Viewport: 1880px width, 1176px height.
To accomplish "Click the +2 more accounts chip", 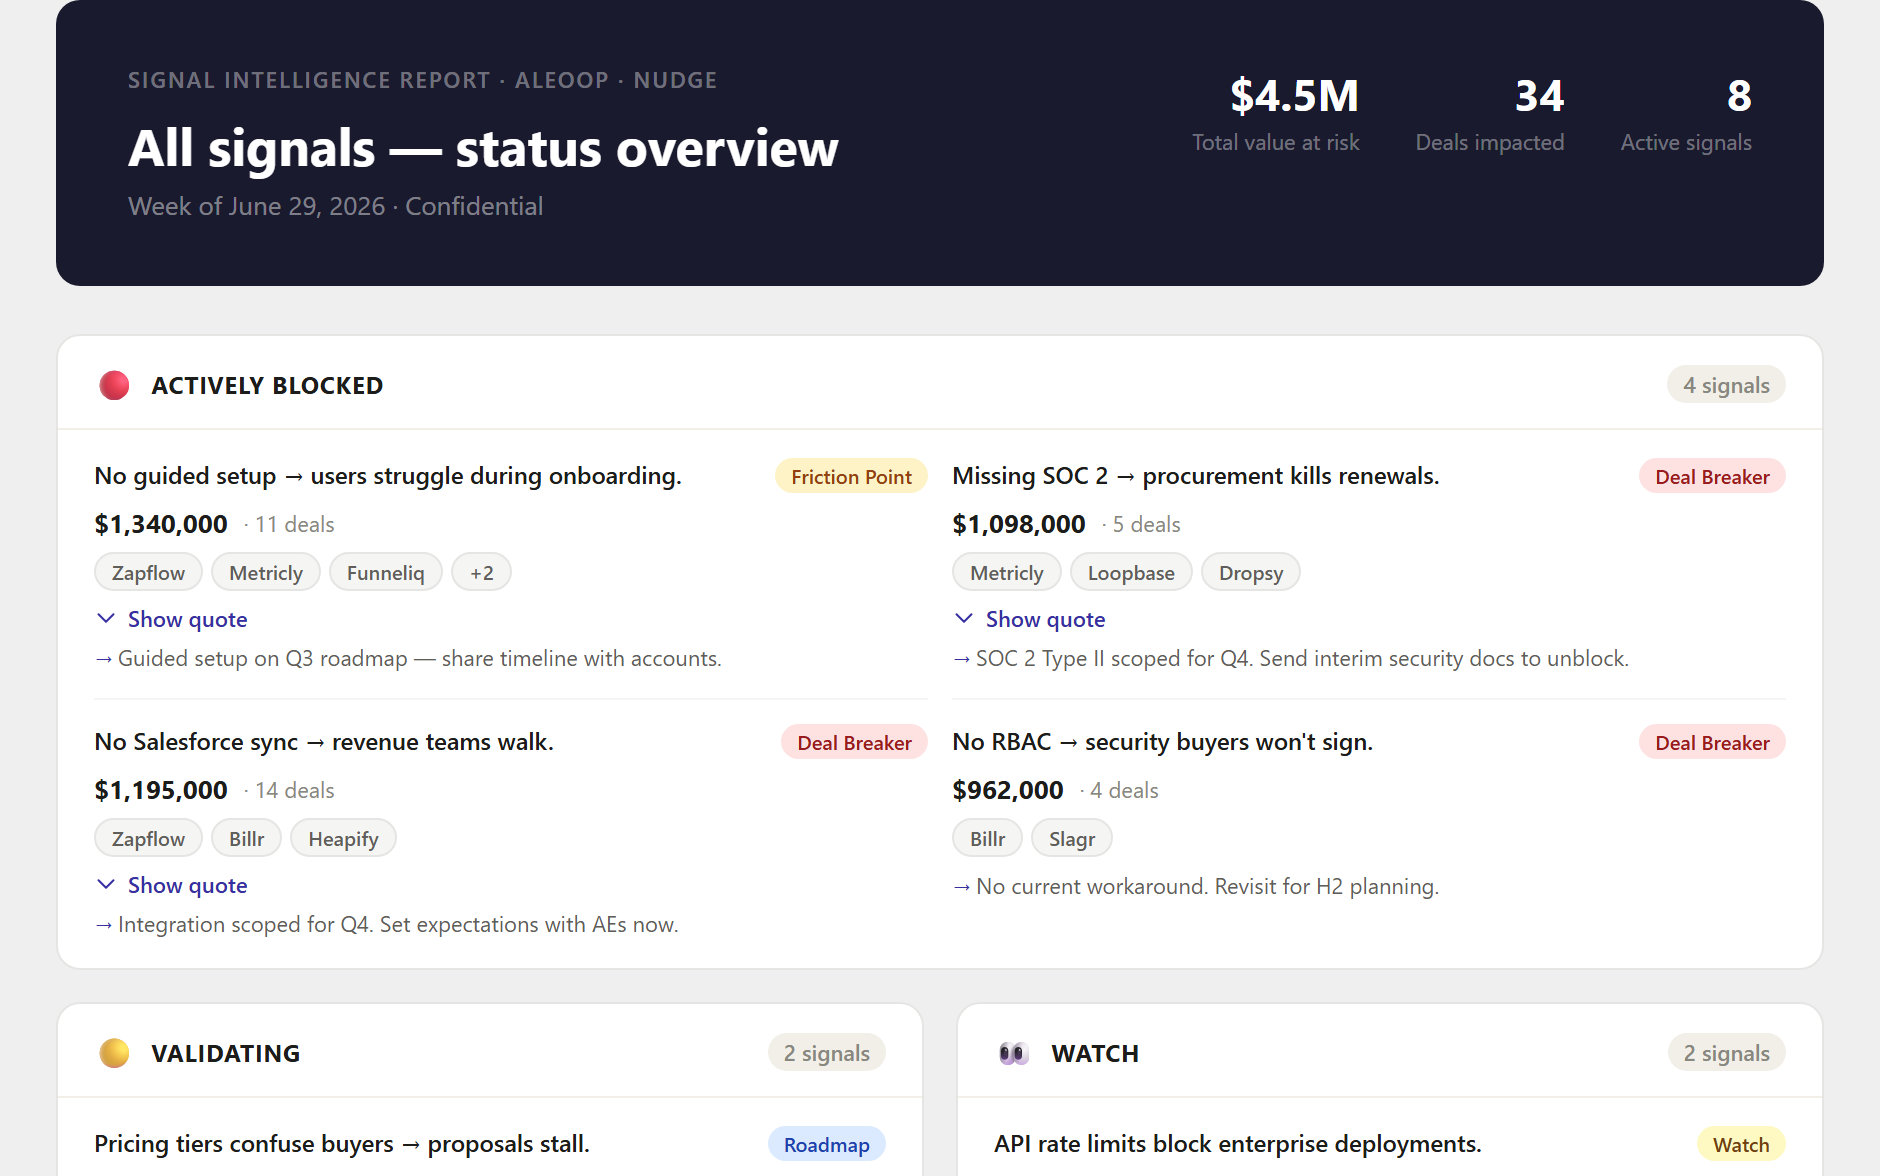I will 482,573.
